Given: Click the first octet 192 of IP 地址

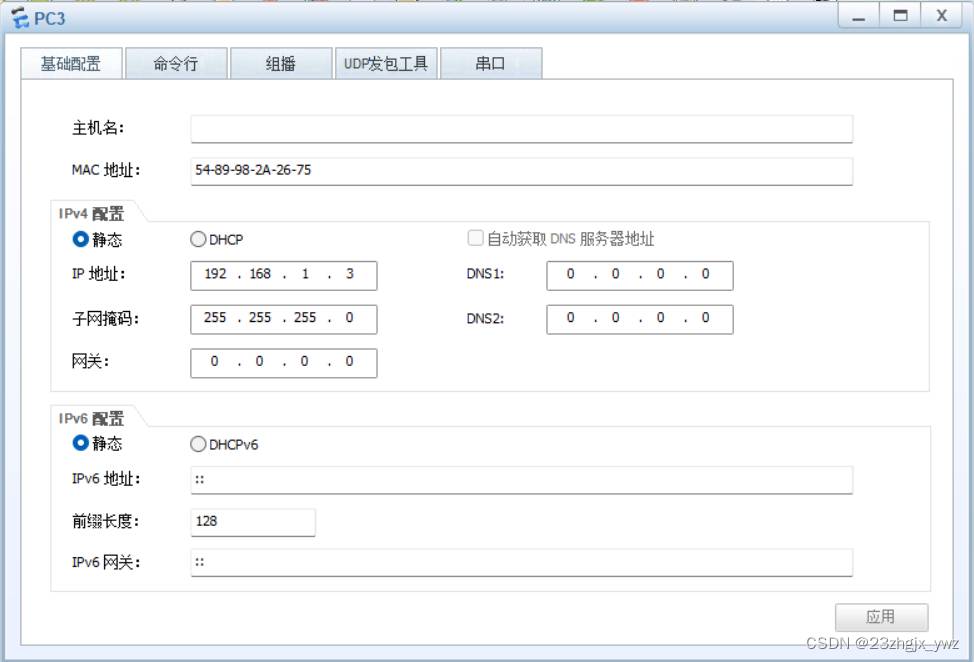Looking at the screenshot, I should point(216,274).
